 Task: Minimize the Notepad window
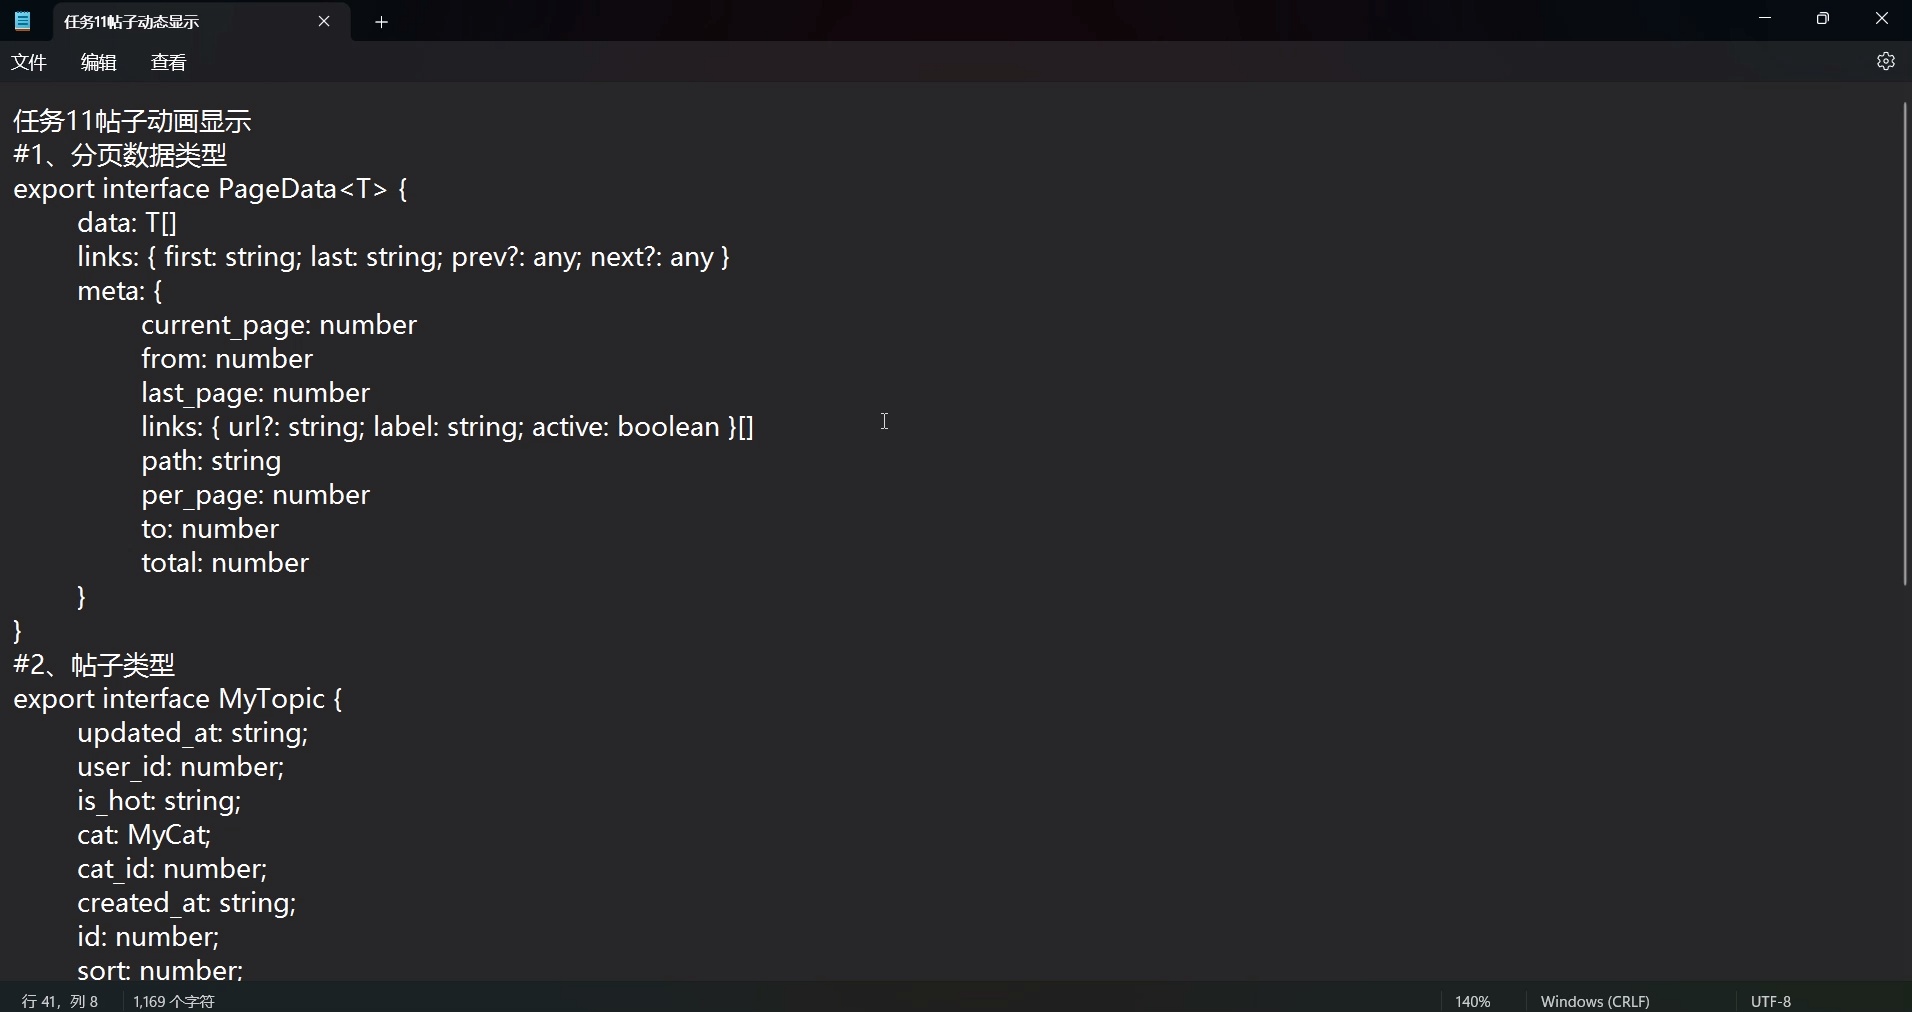[x=1765, y=18]
